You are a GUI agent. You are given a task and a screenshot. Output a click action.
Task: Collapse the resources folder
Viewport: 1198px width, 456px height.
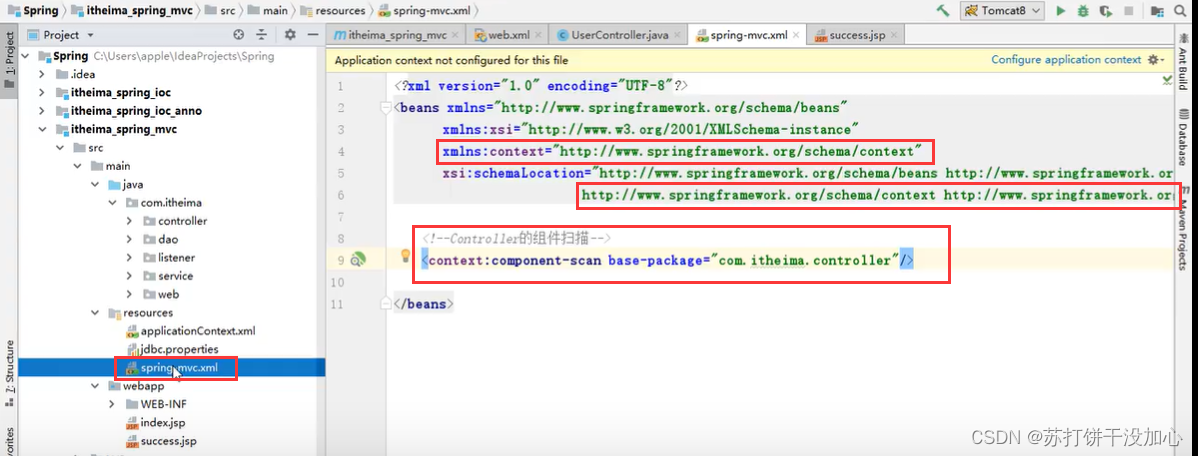(x=95, y=312)
